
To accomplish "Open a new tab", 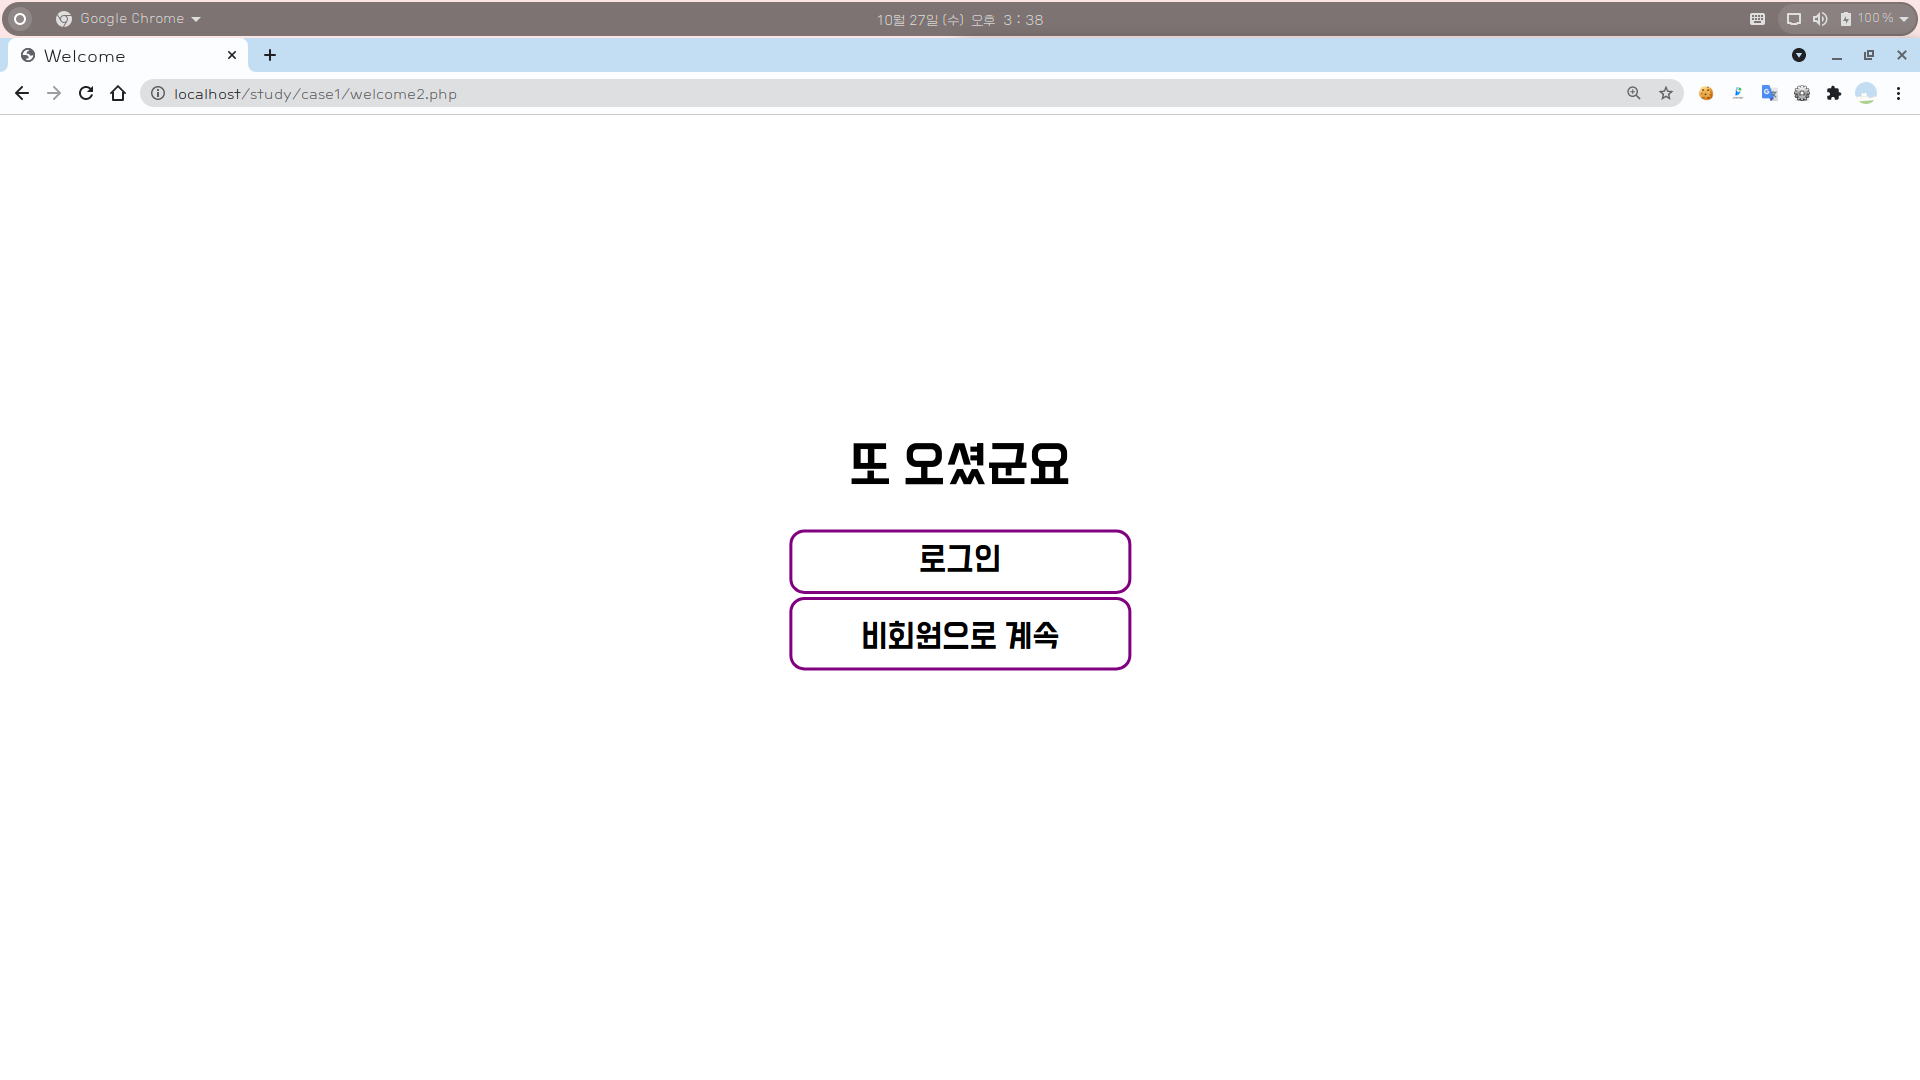I will pos(270,55).
